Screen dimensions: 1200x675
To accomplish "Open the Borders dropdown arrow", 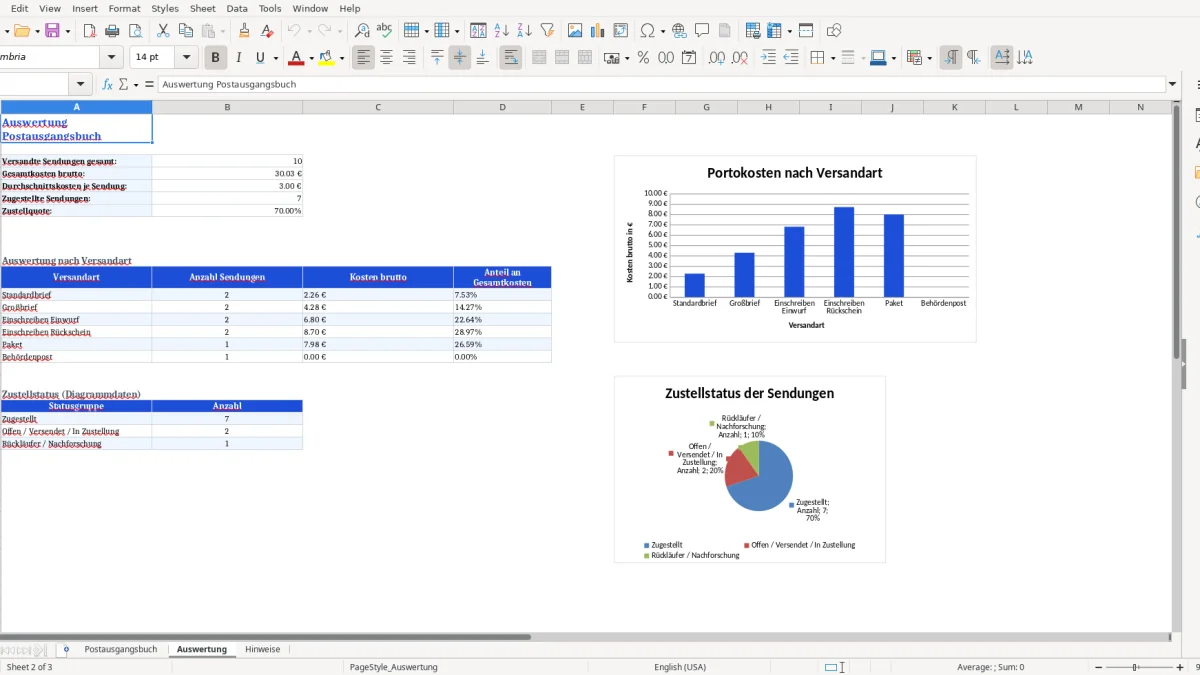I will point(832,58).
